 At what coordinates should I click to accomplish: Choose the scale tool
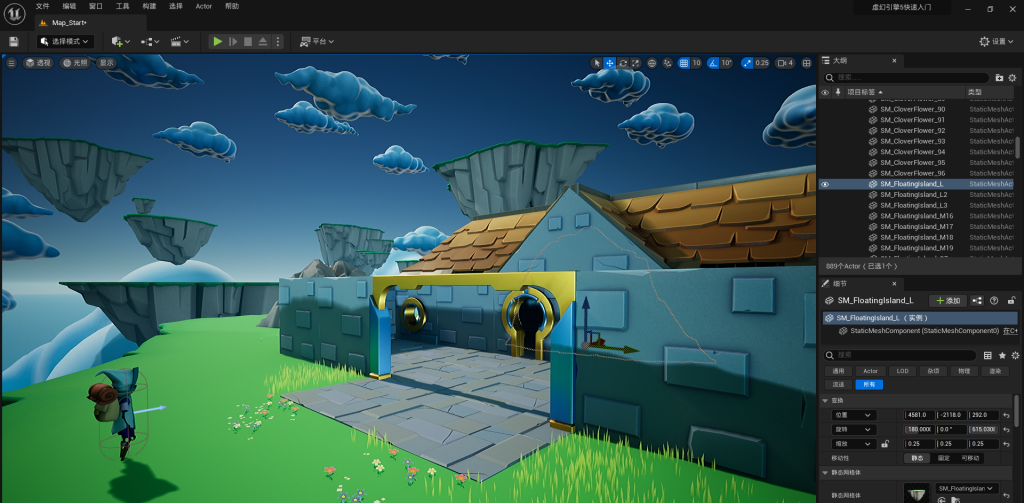[x=635, y=63]
